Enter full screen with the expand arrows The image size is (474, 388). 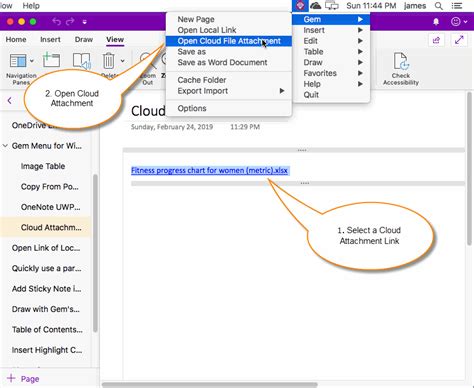point(459,40)
